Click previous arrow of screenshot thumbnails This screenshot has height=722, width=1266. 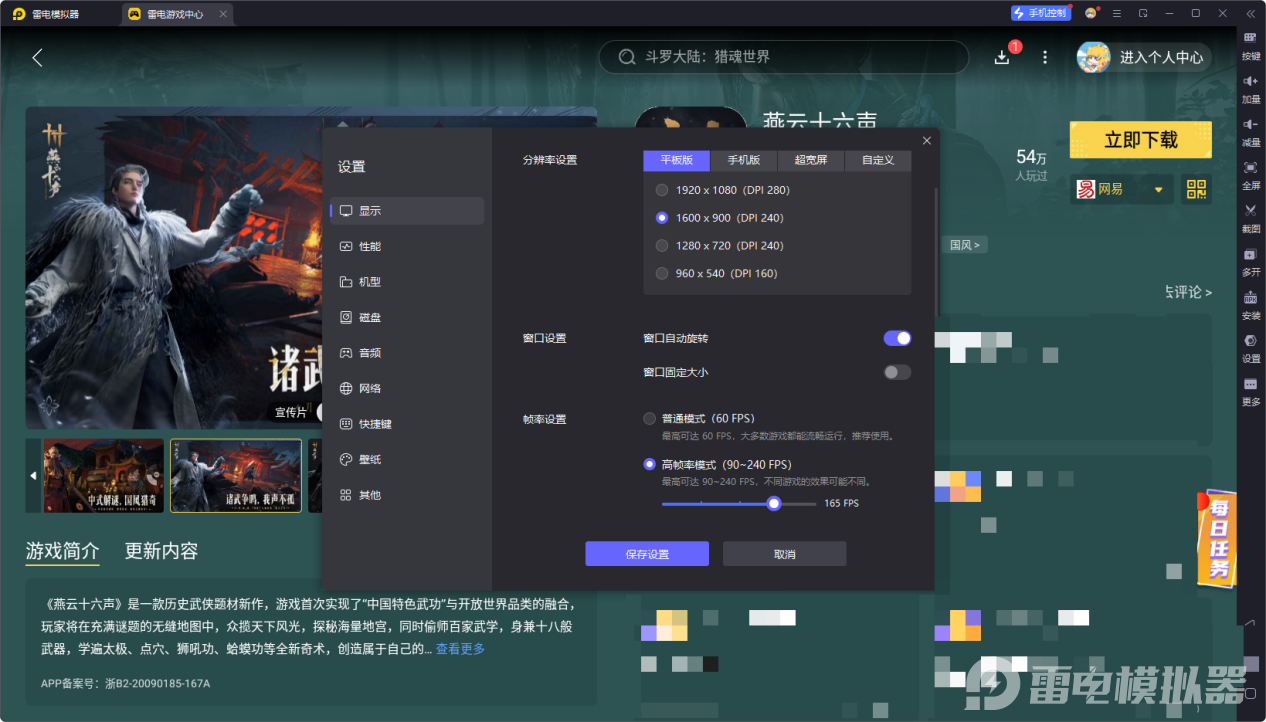(33, 476)
